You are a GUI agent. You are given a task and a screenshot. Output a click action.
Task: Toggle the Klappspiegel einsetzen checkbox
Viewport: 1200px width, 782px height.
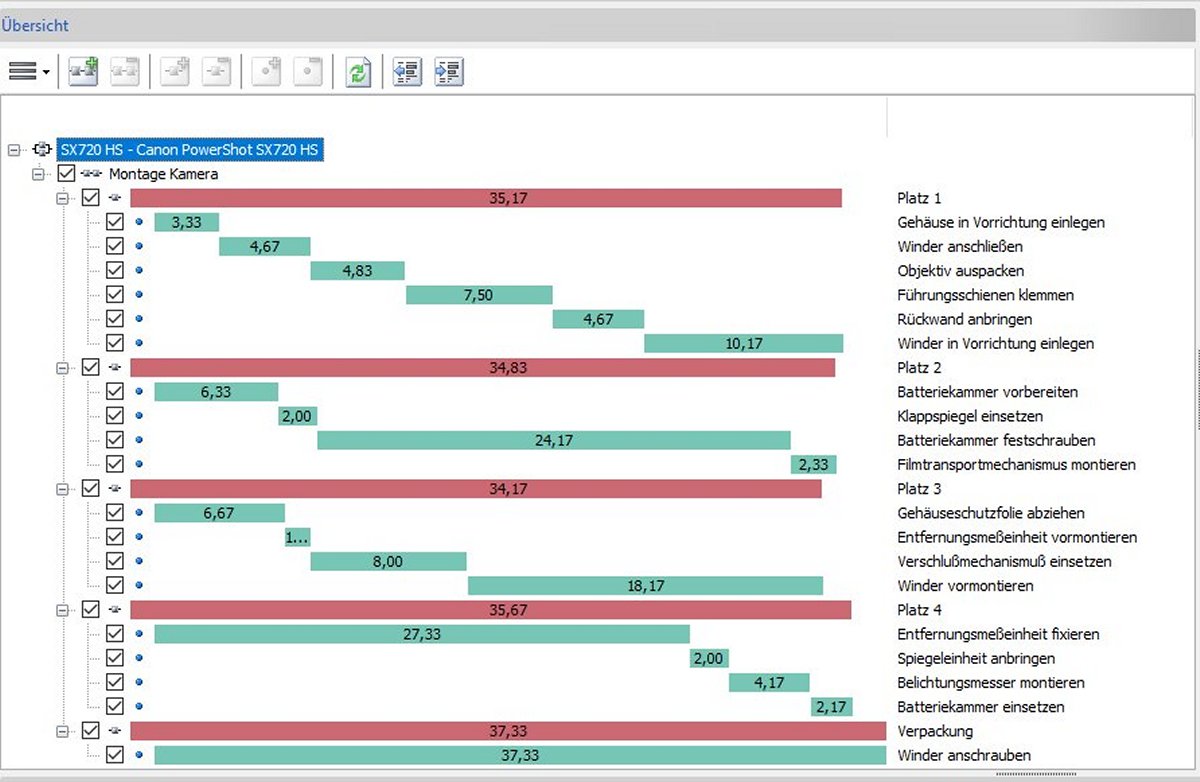point(115,416)
